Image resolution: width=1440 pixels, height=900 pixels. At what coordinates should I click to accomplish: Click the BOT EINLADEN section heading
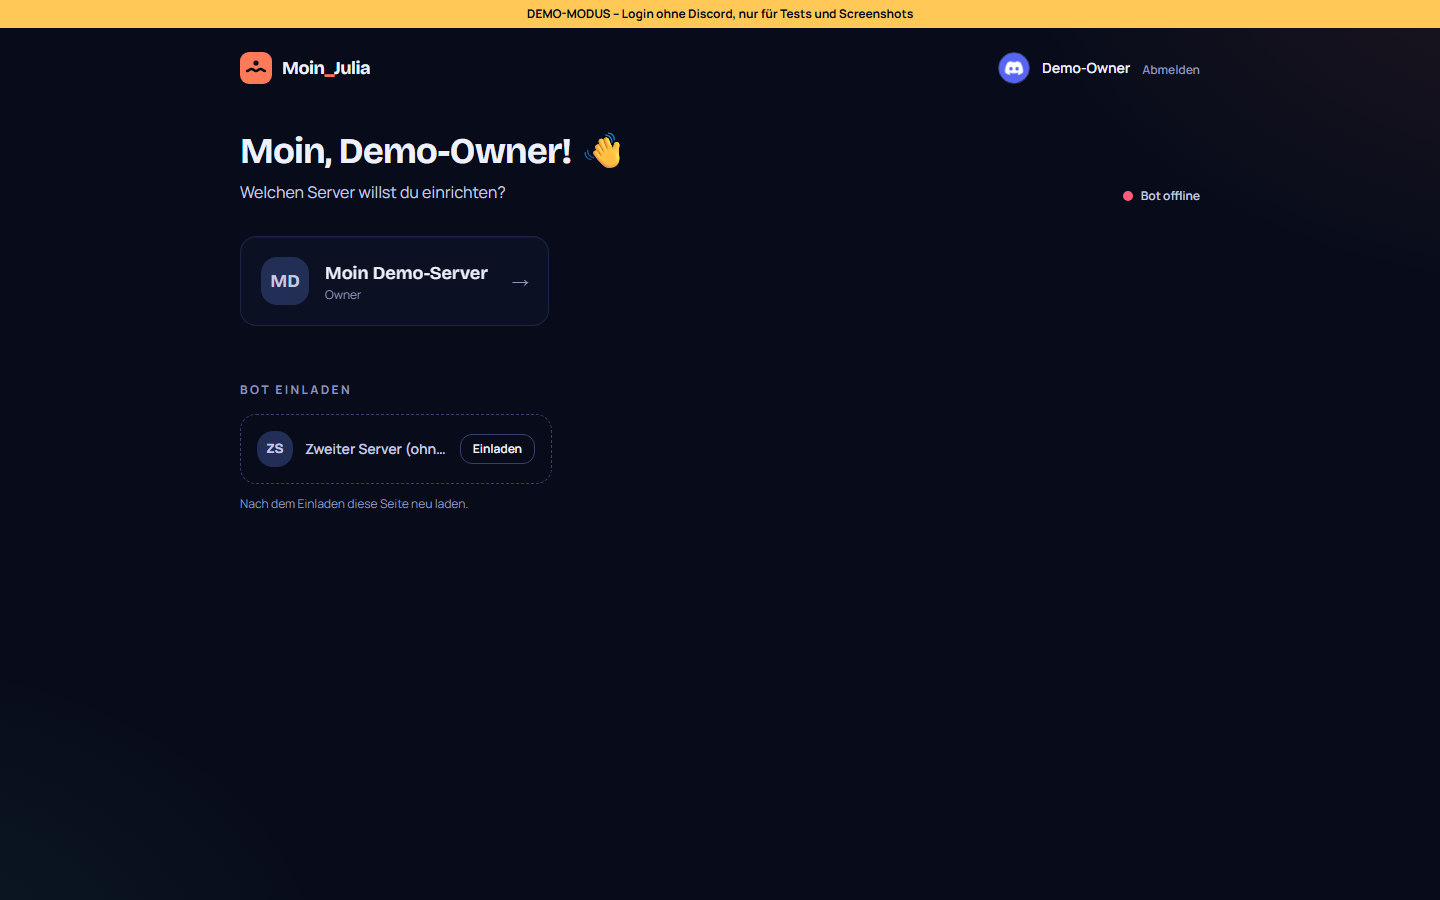(296, 390)
